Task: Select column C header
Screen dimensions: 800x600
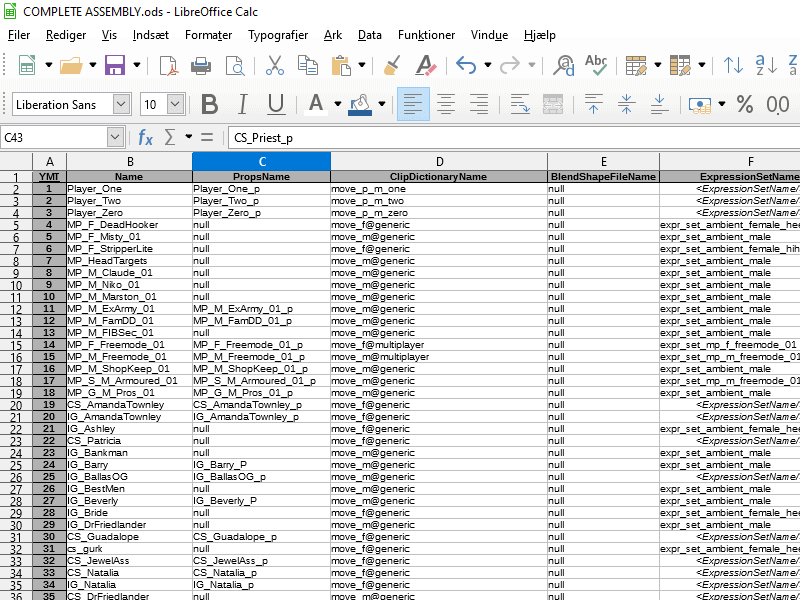Action: [x=261, y=162]
